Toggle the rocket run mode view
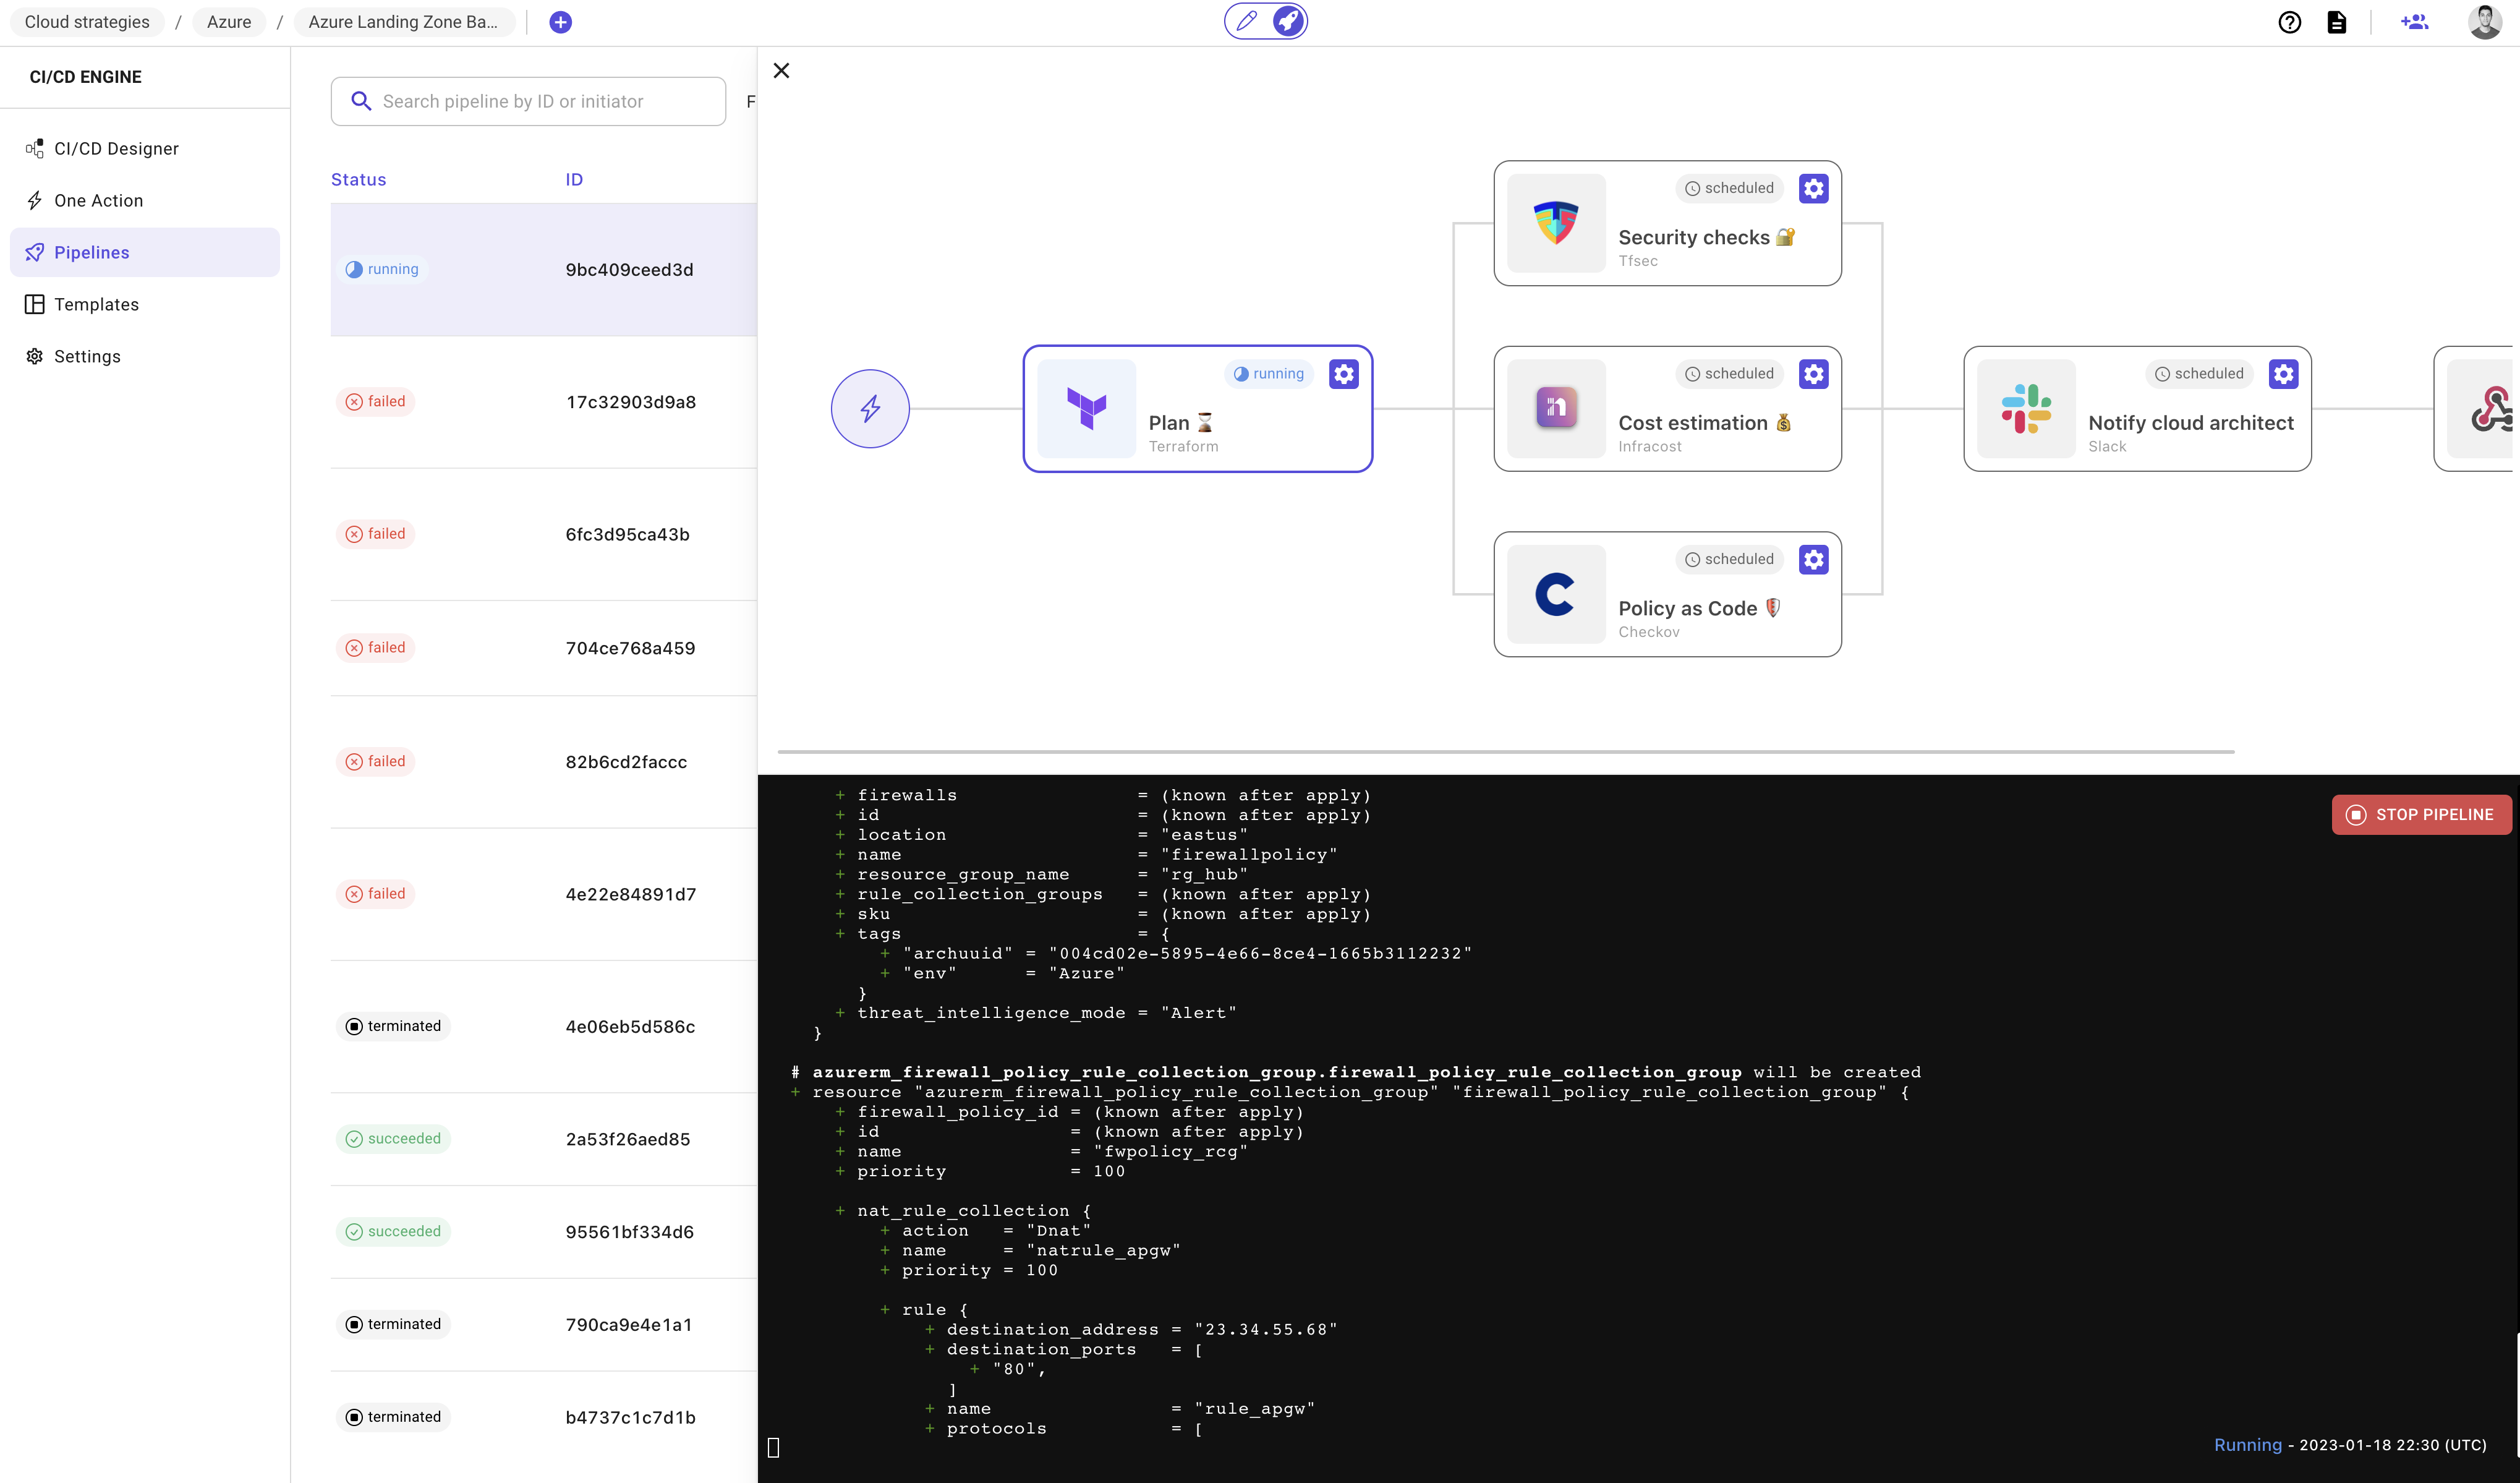 (x=1288, y=20)
